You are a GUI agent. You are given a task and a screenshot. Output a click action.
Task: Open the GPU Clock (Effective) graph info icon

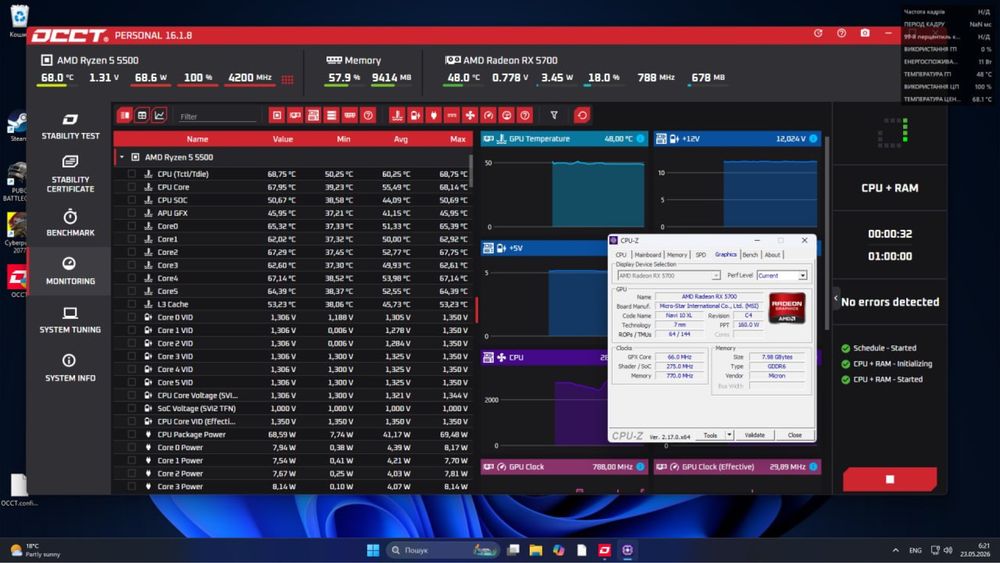point(813,467)
